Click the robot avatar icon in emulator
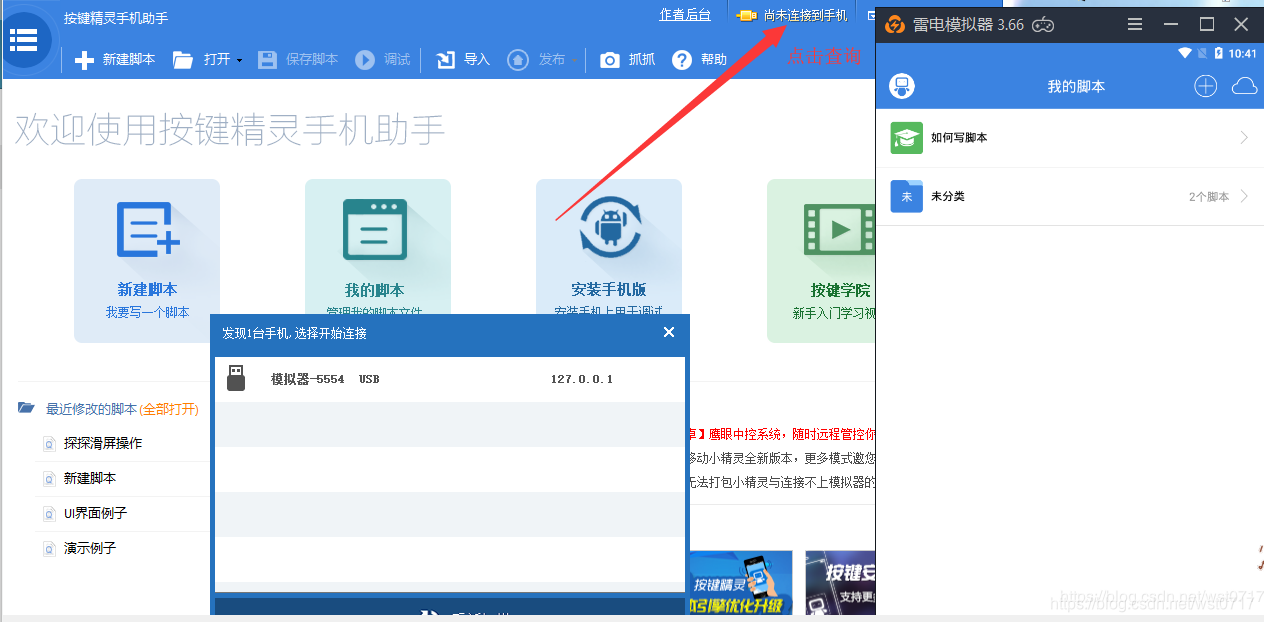 [x=902, y=86]
